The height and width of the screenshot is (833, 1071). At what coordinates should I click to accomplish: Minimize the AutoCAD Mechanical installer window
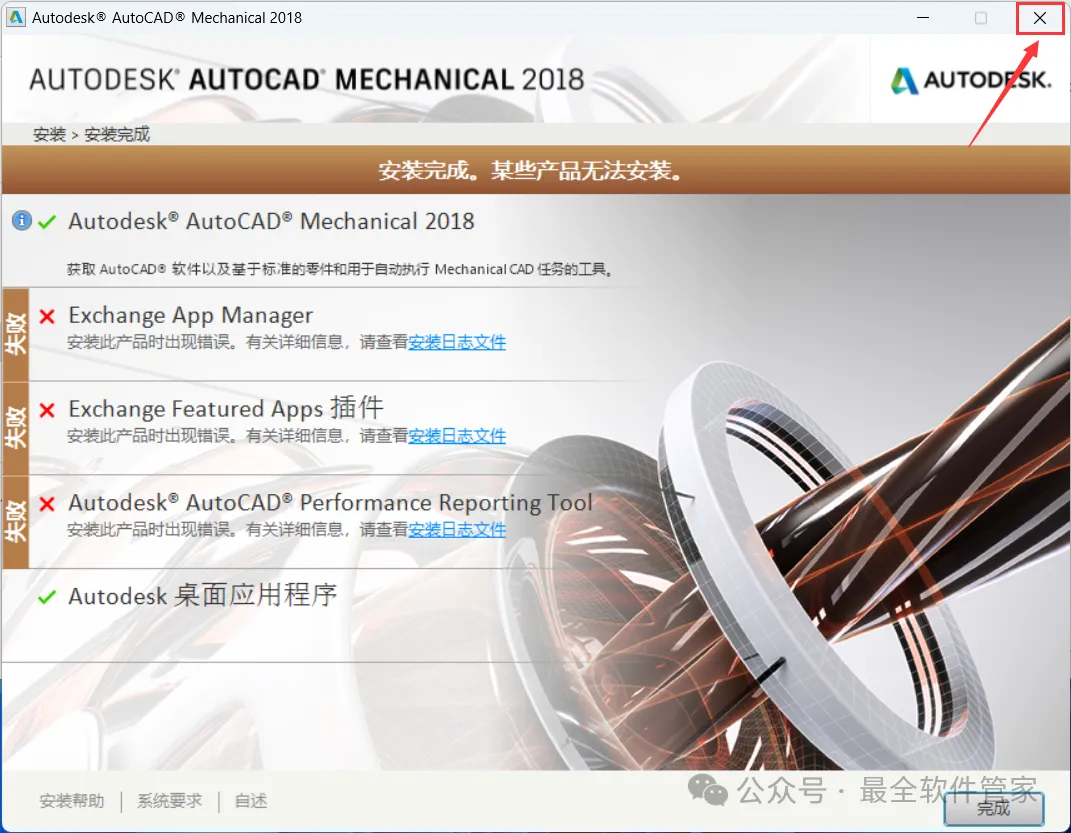pos(923,18)
